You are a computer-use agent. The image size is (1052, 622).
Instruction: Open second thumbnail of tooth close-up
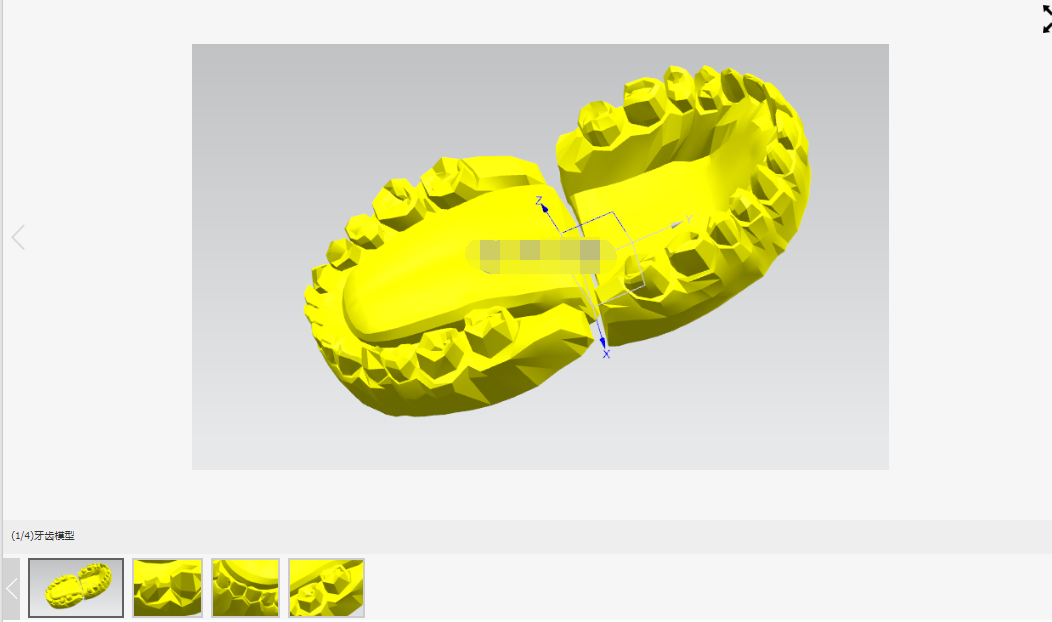click(167, 588)
